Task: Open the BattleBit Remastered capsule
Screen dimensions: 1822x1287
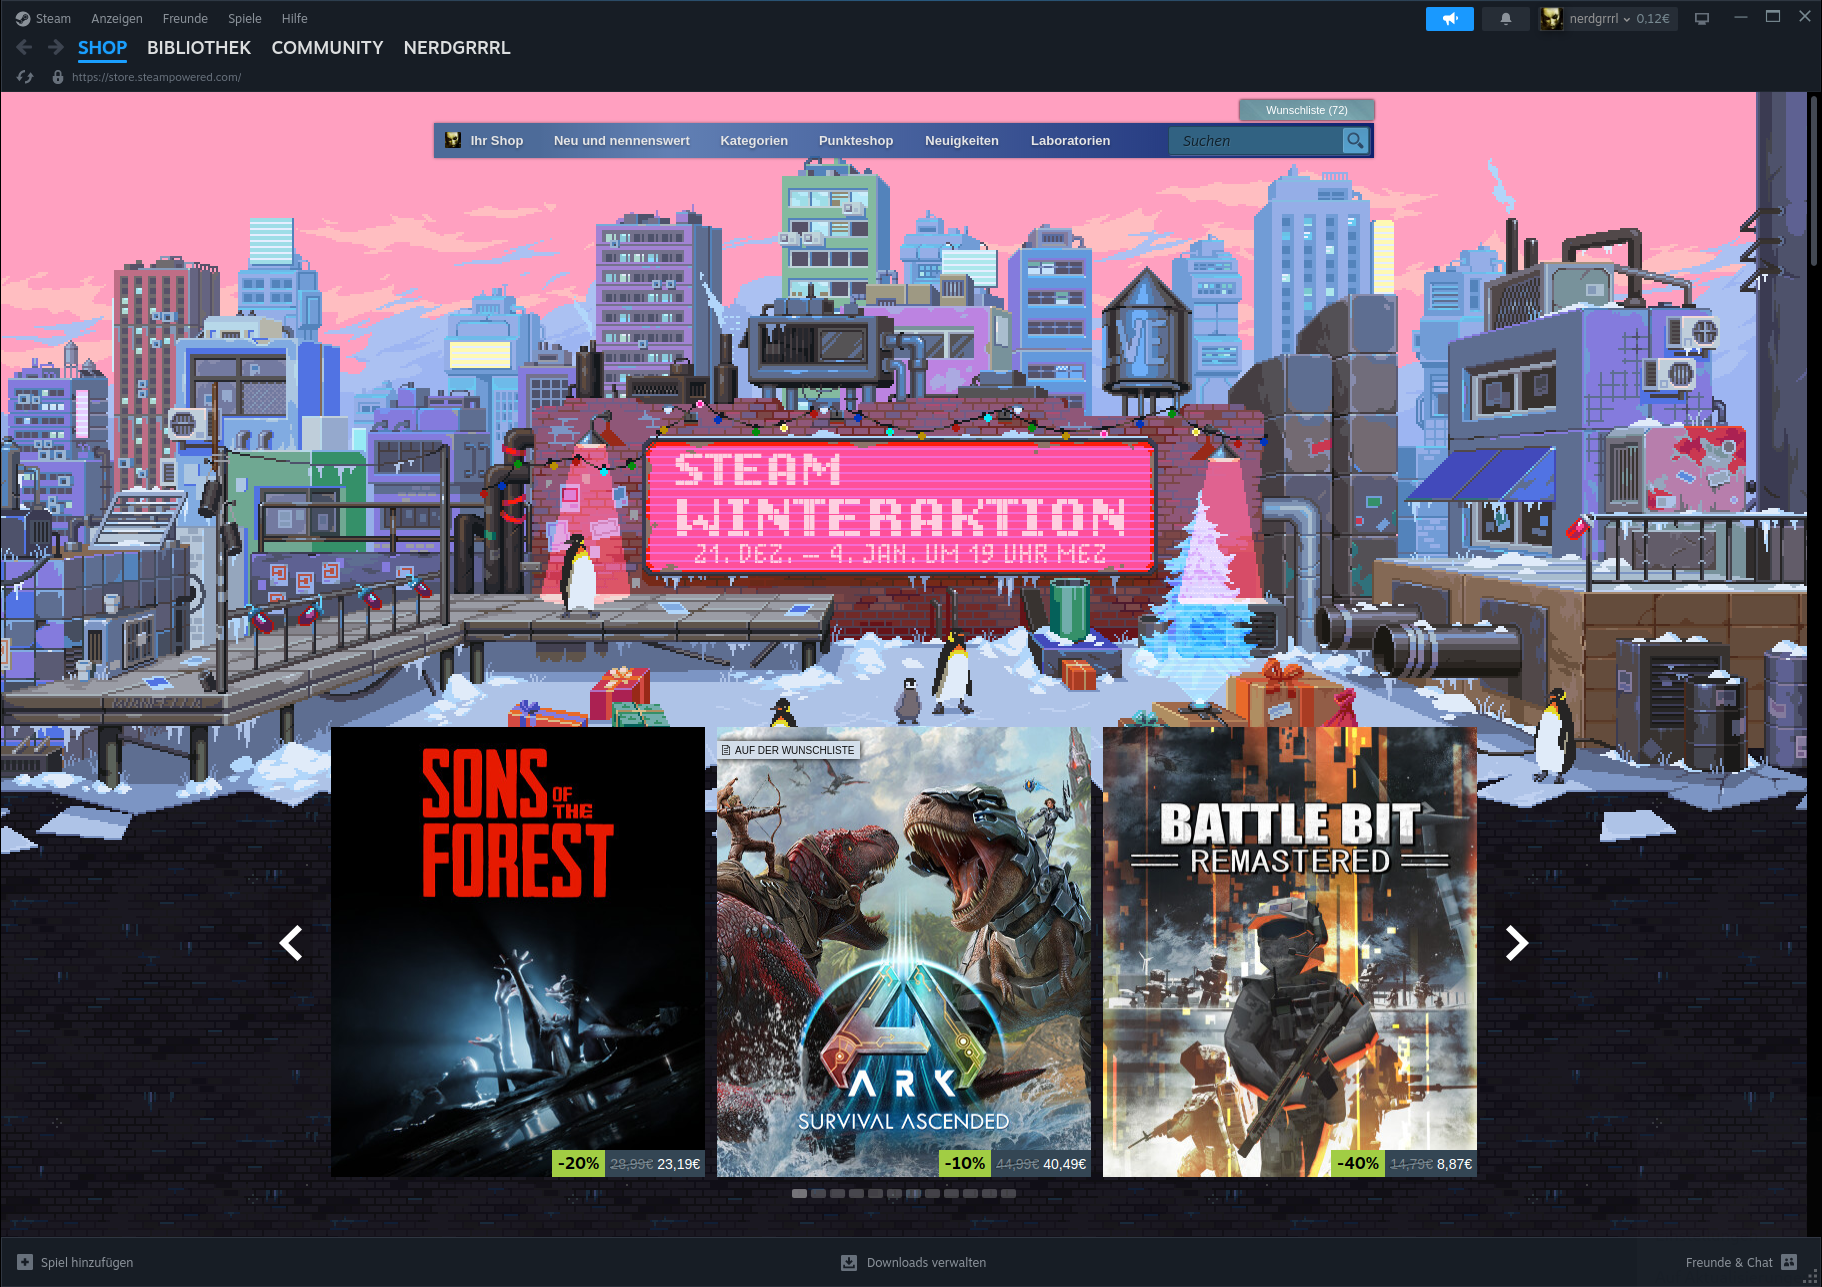Action: pyautogui.click(x=1290, y=951)
